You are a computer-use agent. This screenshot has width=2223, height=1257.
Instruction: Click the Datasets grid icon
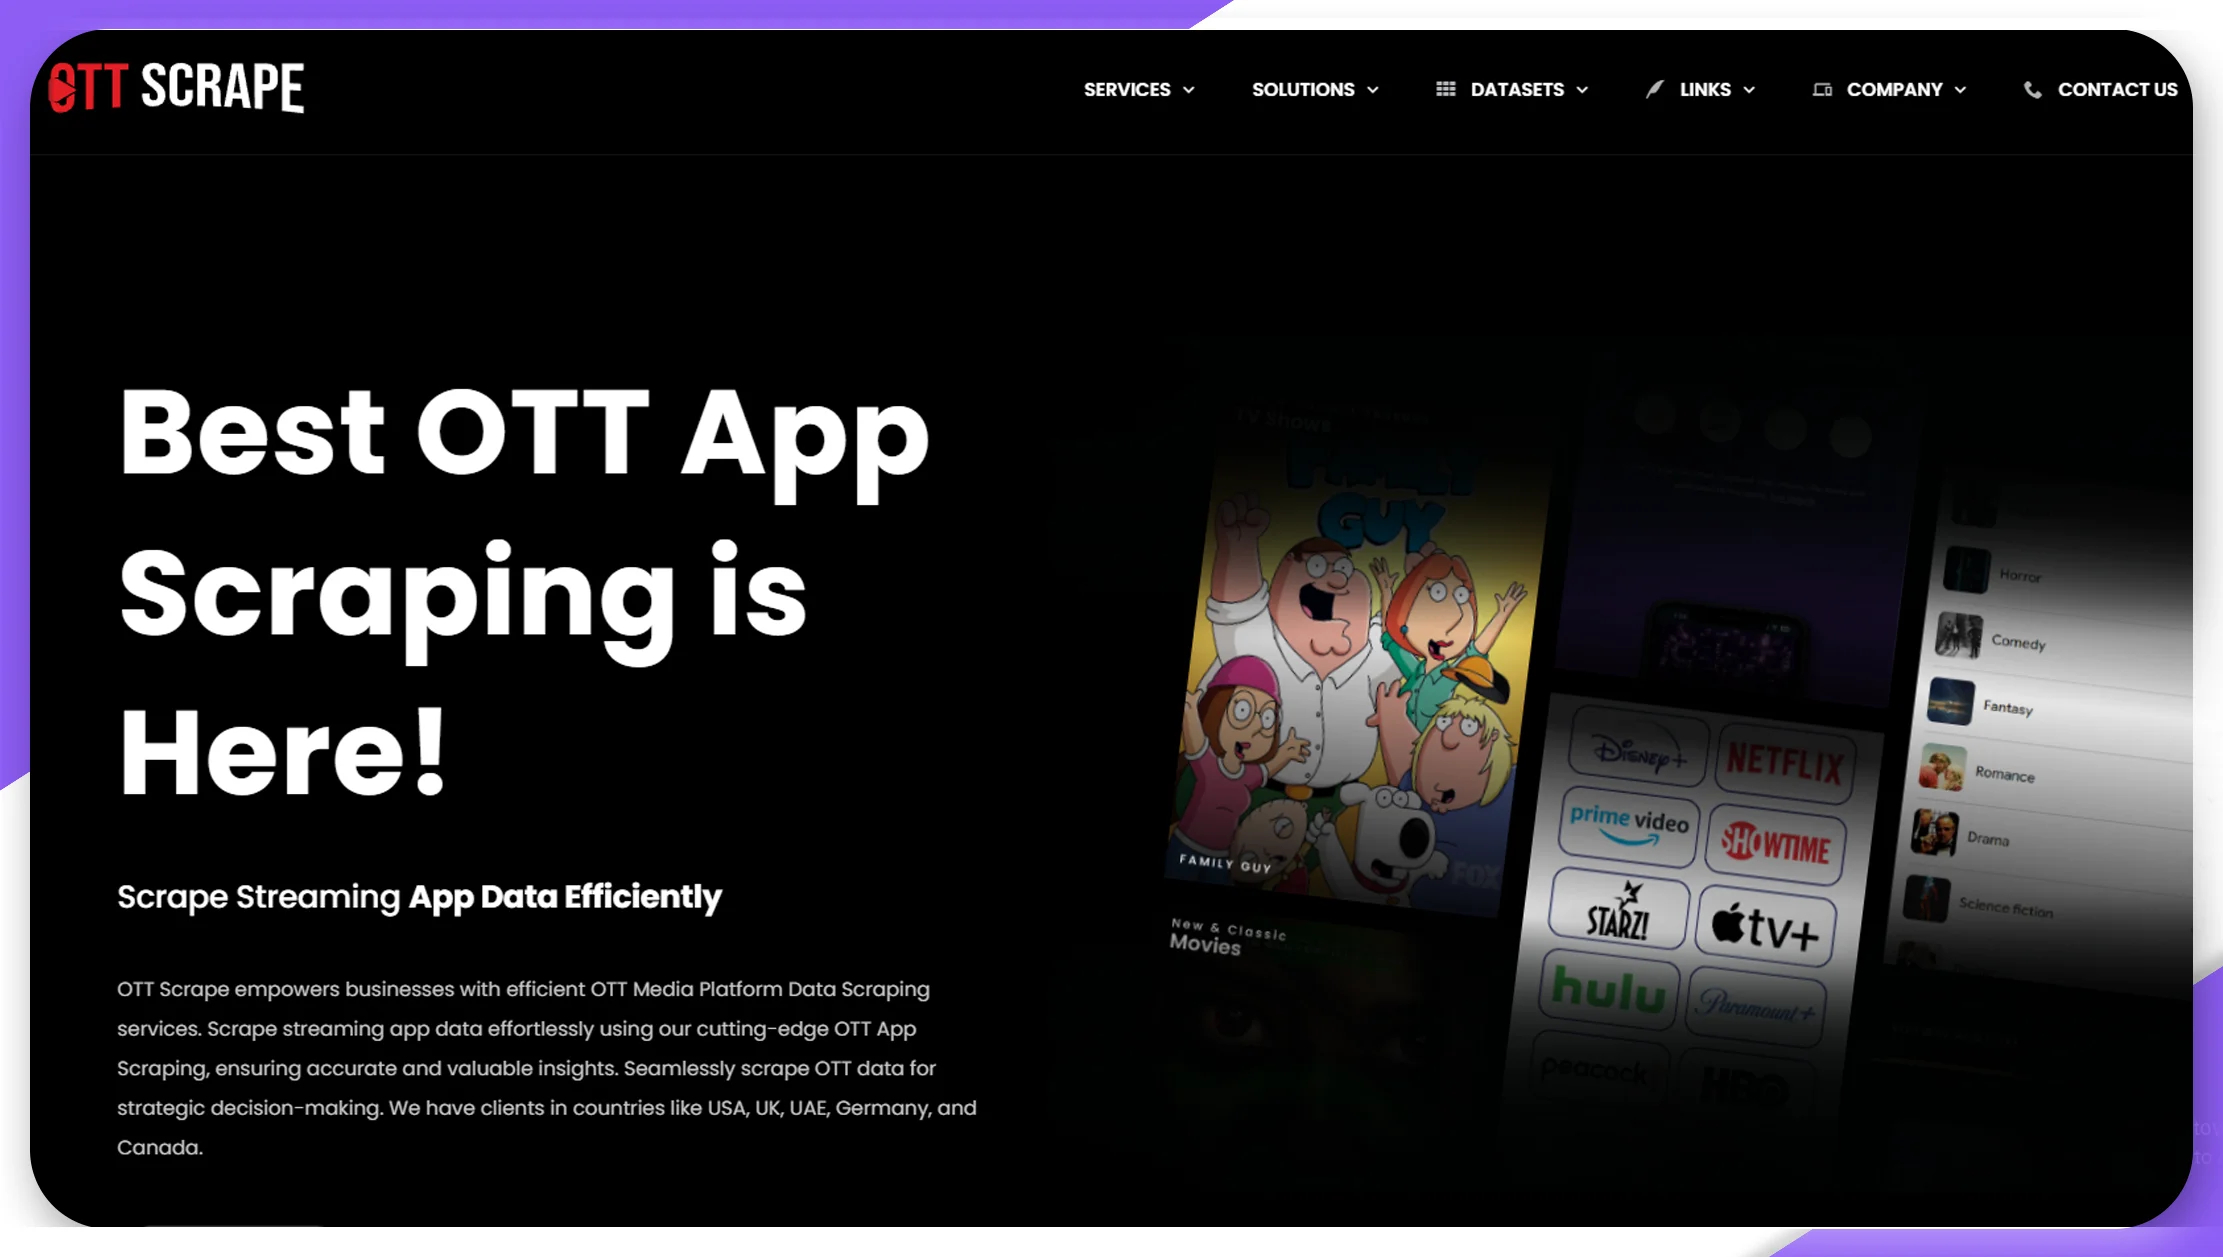click(1446, 89)
